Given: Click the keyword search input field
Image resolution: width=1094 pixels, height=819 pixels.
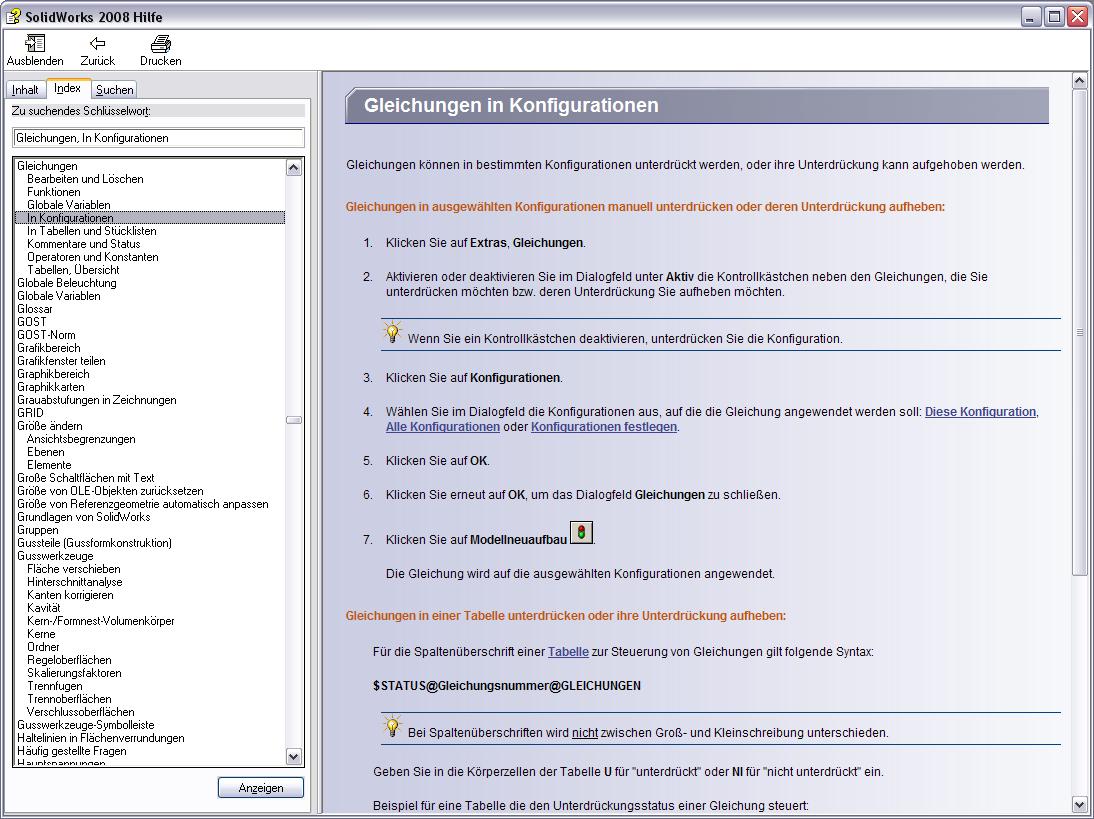Looking at the screenshot, I should [158, 138].
